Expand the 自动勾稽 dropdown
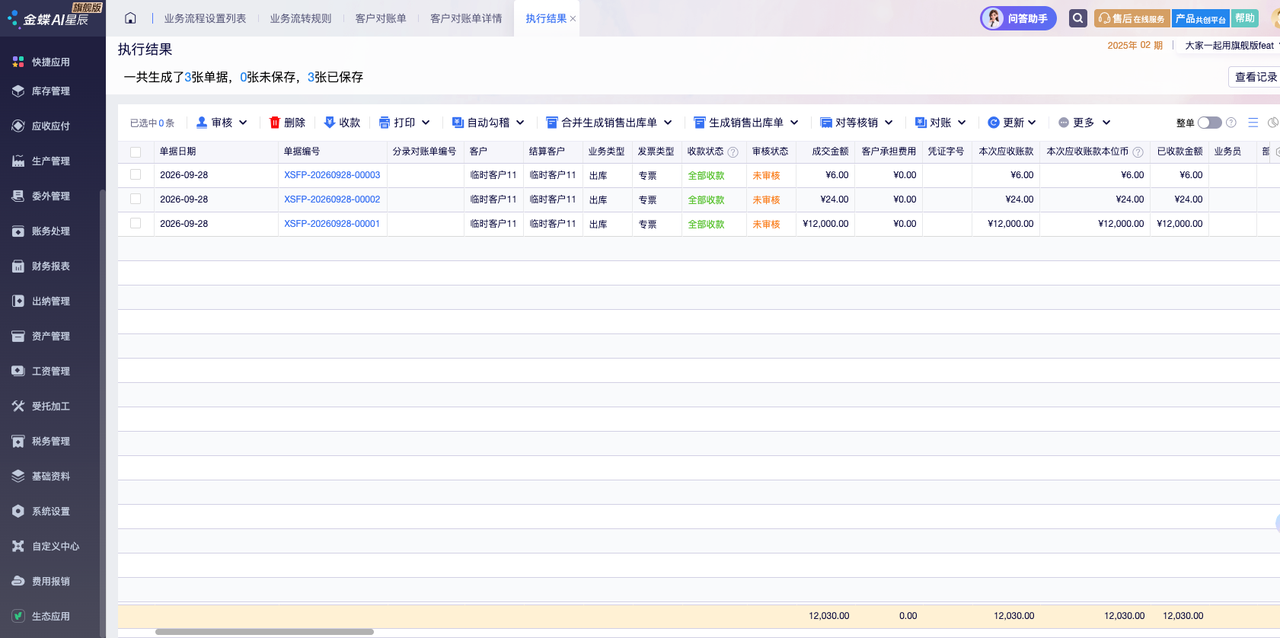 tap(520, 122)
